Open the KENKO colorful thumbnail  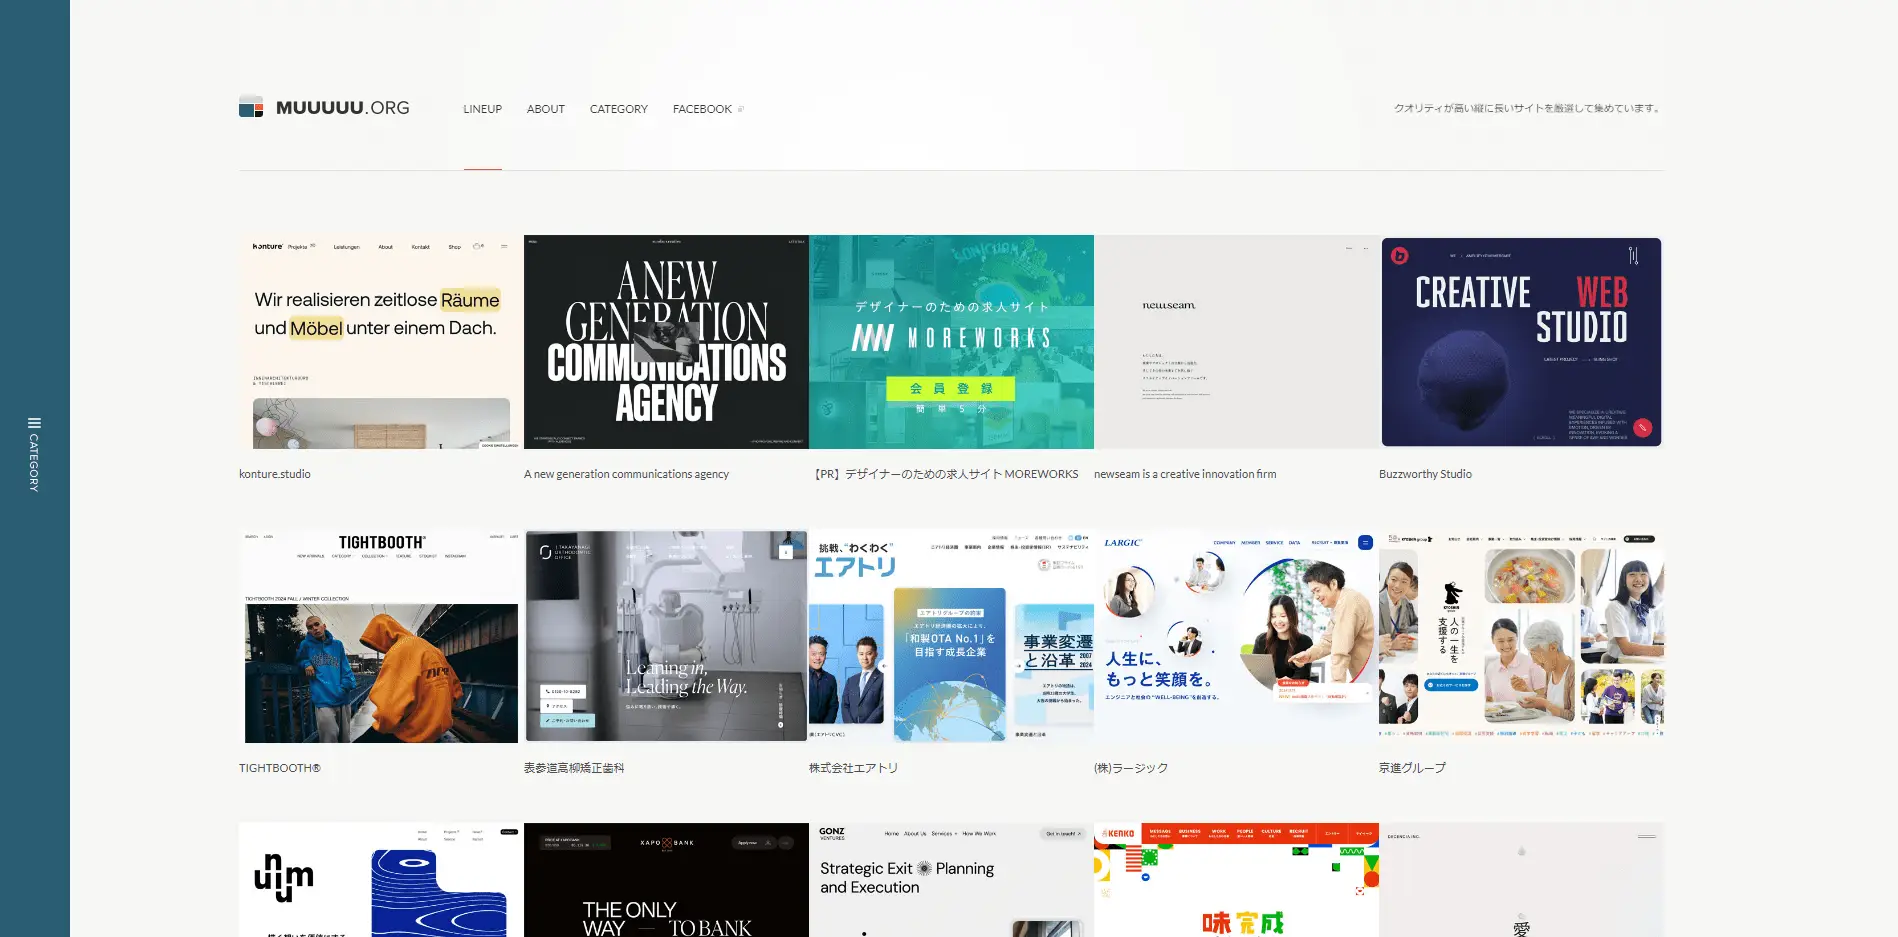1236,880
